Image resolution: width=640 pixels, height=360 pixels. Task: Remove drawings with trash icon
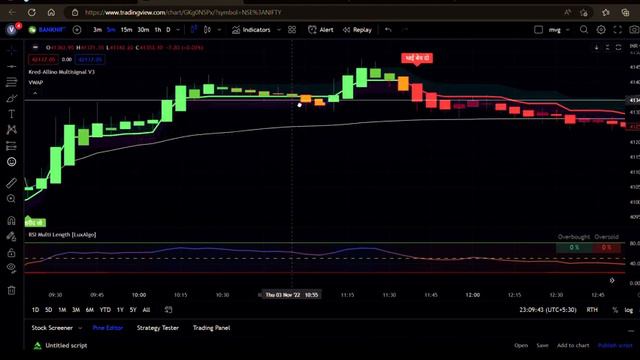tap(11, 290)
